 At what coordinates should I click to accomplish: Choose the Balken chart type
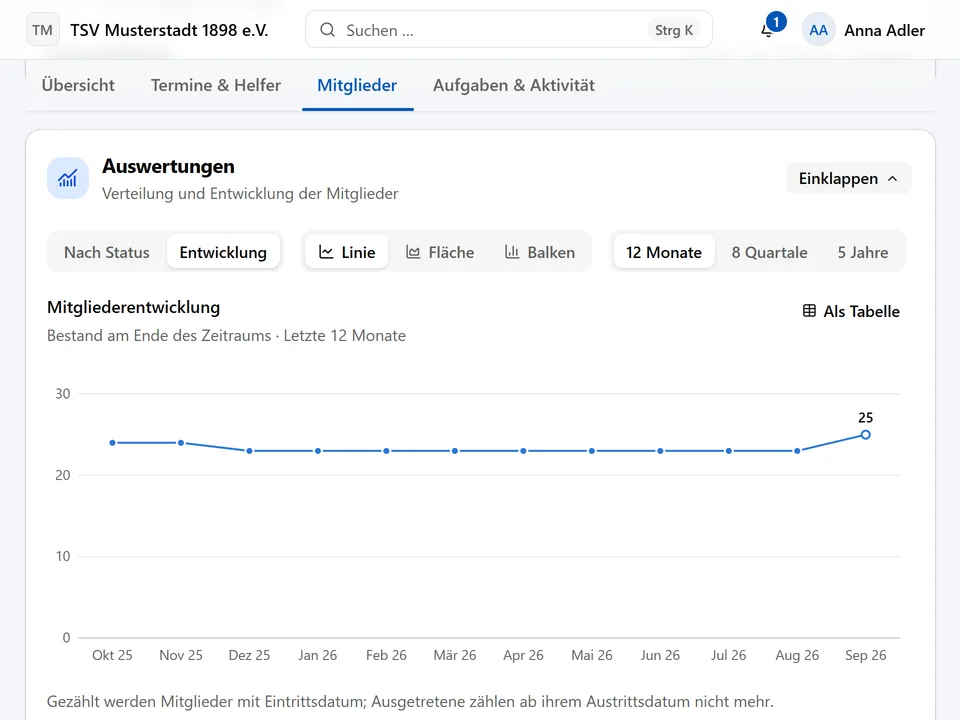[x=539, y=252]
